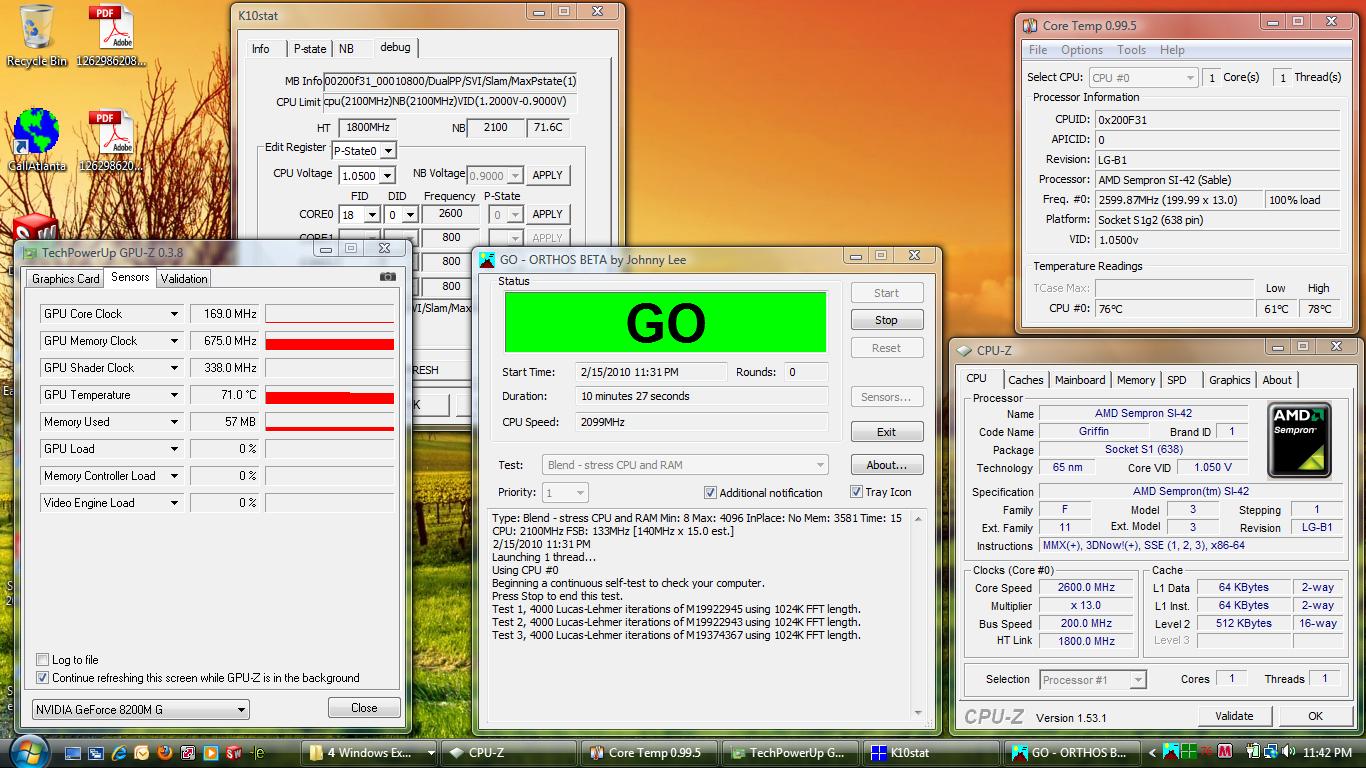
Task: Show hidden tray icons arrow
Action: click(x=1152, y=752)
